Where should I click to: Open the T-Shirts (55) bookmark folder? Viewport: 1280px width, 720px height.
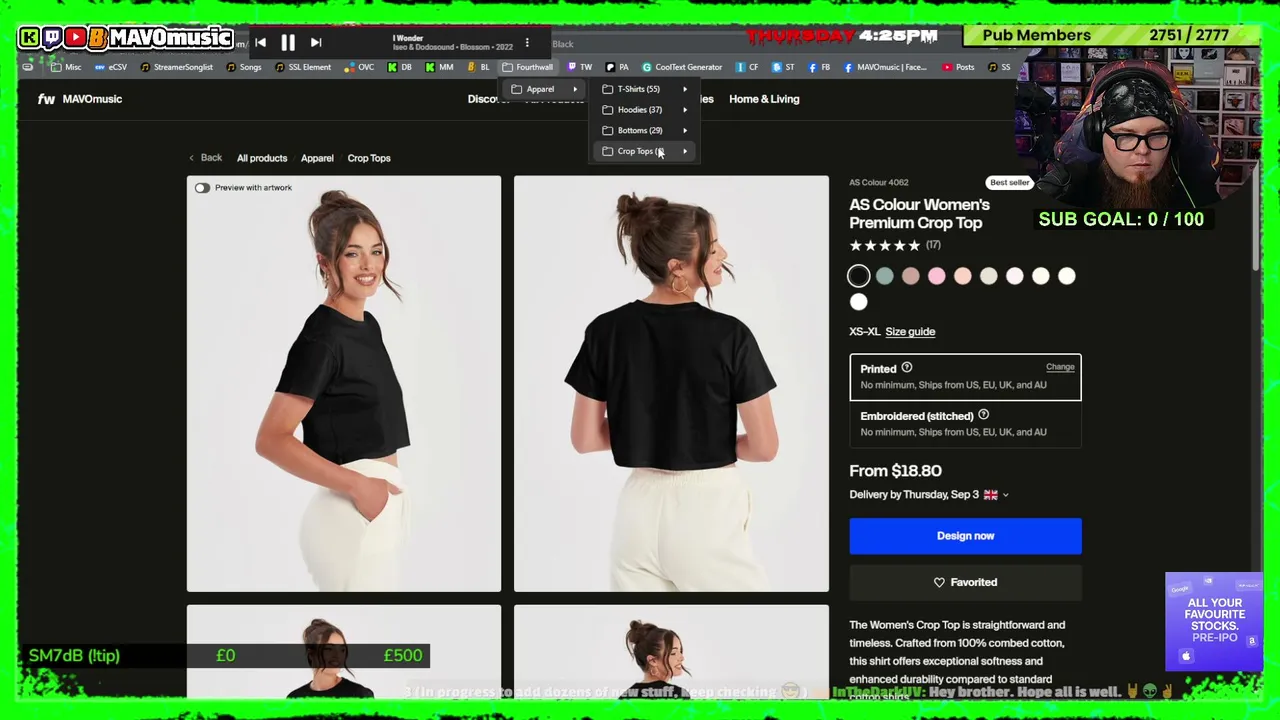click(645, 89)
